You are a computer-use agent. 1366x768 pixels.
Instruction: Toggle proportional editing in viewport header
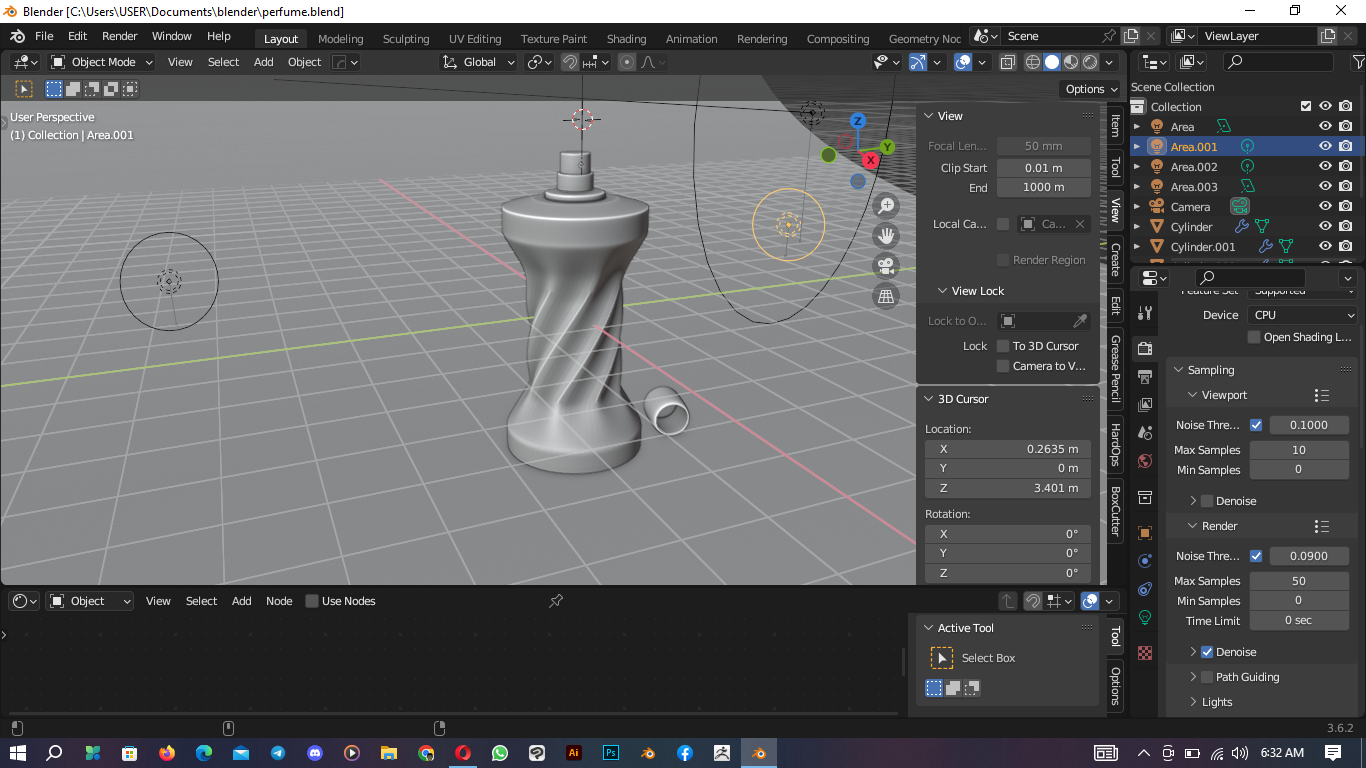(627, 62)
